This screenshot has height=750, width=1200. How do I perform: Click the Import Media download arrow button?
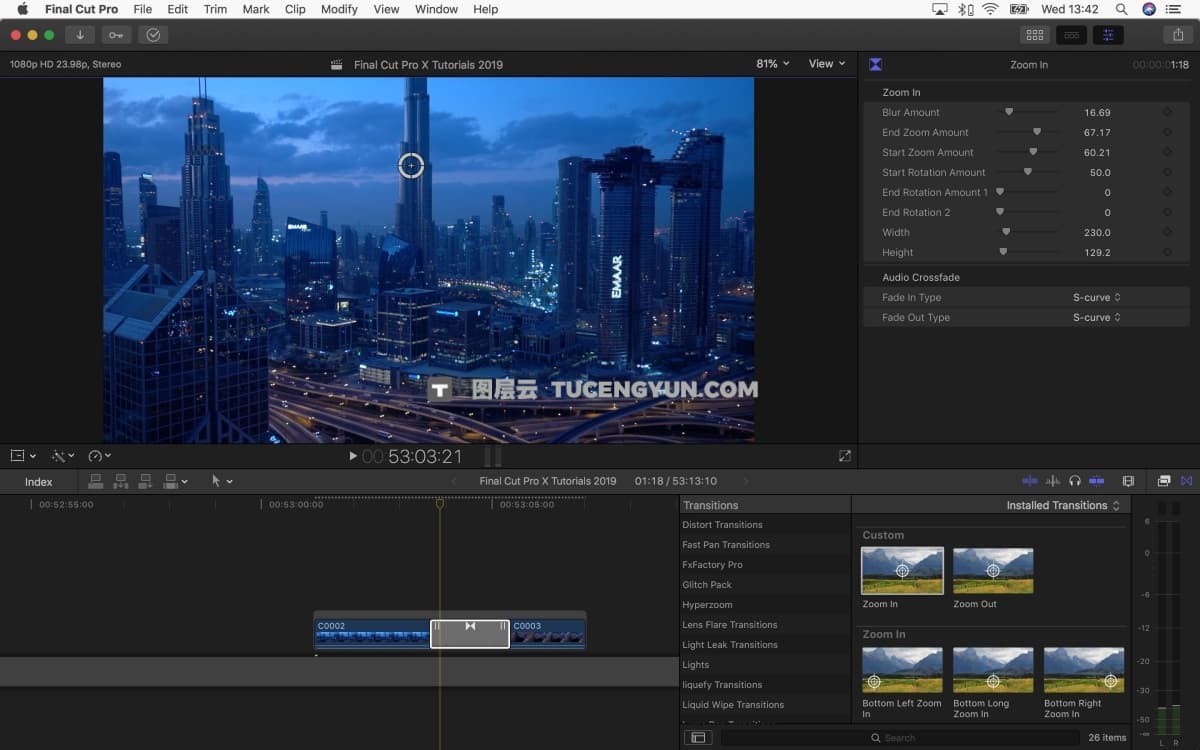click(x=80, y=35)
